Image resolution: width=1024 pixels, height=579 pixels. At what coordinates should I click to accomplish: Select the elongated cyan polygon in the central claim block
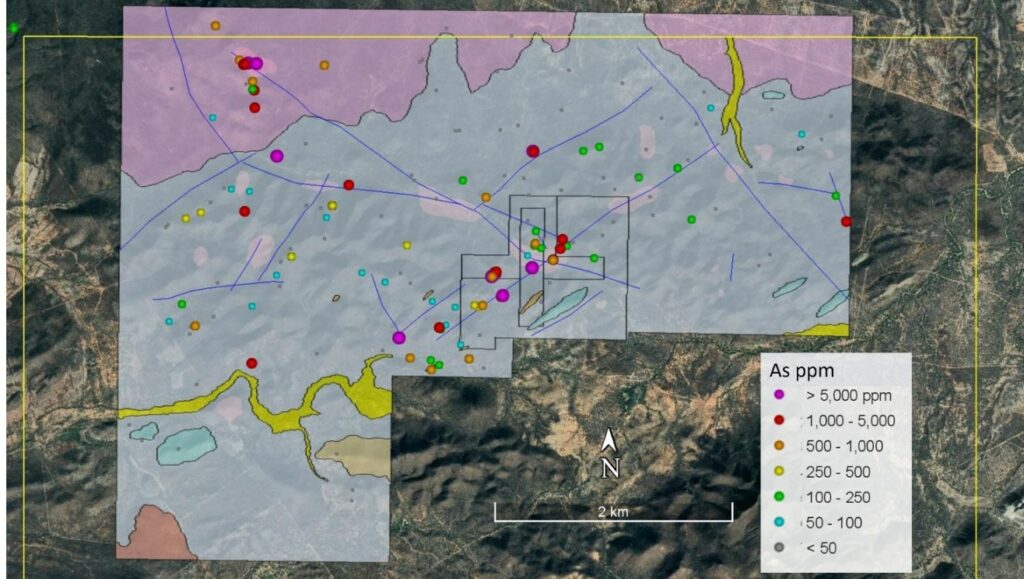[558, 308]
